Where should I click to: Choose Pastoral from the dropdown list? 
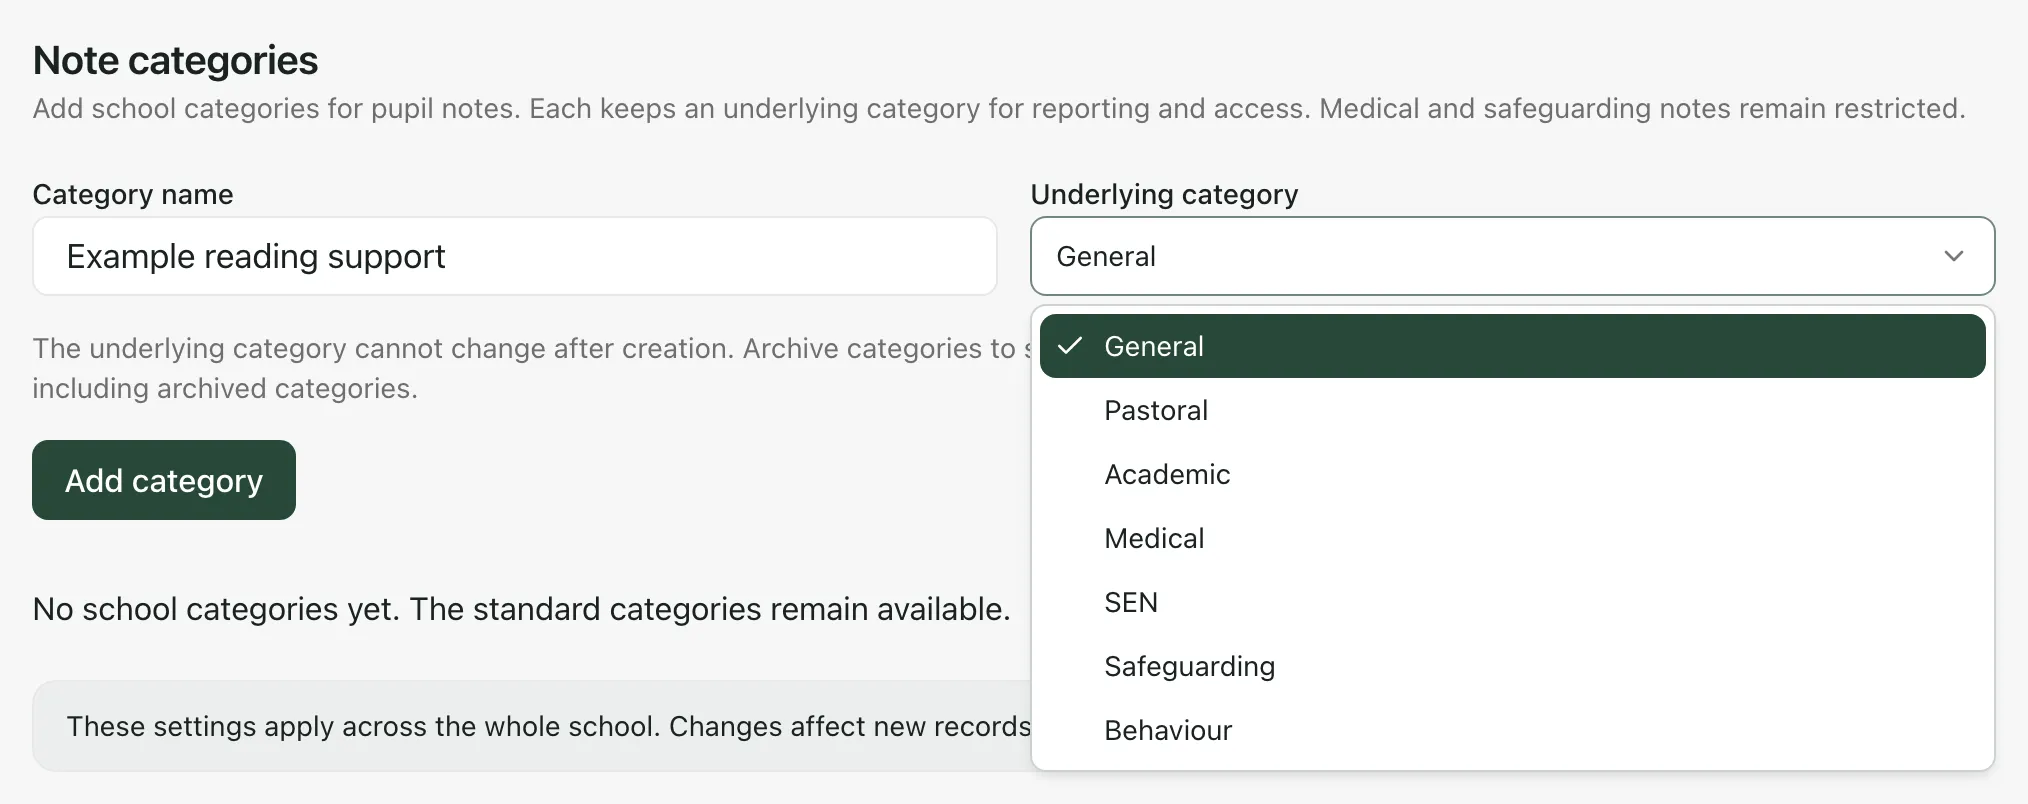coord(1512,410)
